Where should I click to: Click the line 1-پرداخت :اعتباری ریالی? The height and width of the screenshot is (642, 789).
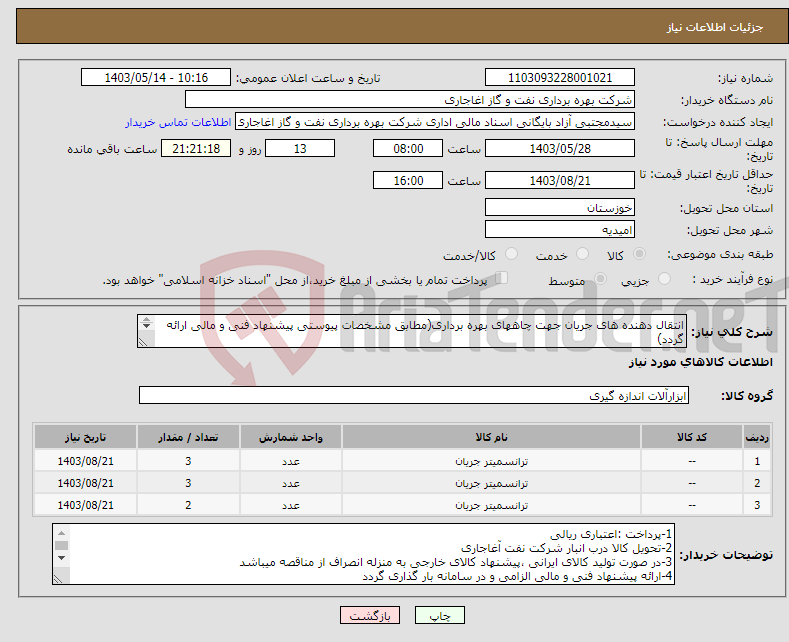coord(611,534)
